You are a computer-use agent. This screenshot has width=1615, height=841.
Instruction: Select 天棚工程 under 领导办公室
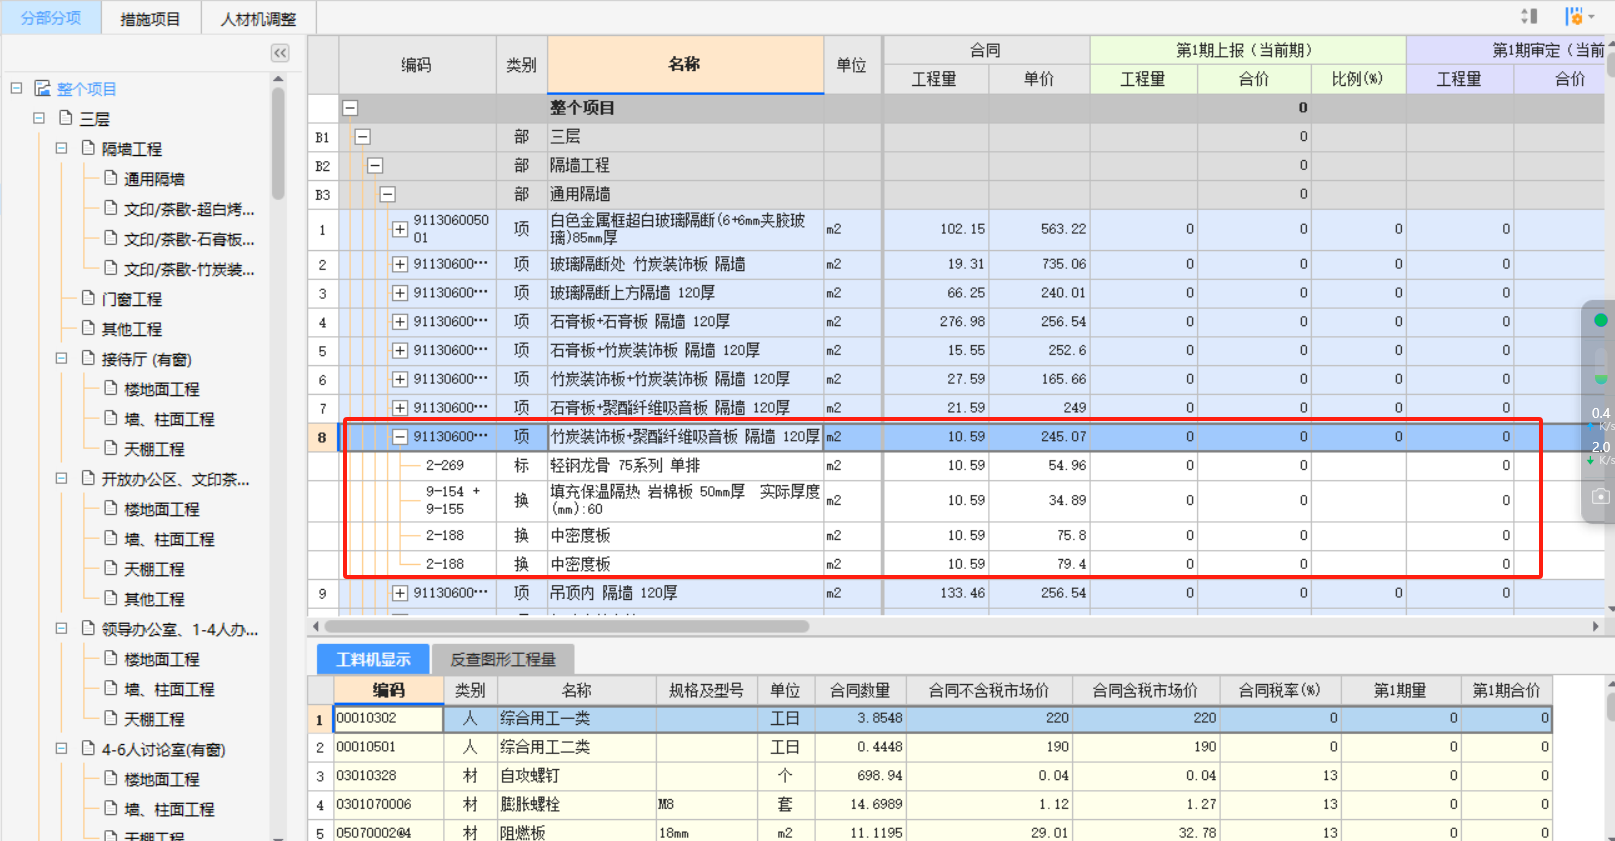(x=154, y=719)
